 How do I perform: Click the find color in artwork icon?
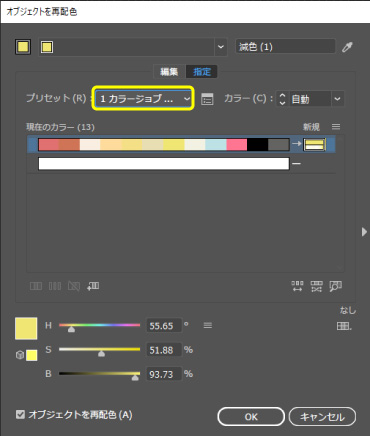tap(336, 286)
